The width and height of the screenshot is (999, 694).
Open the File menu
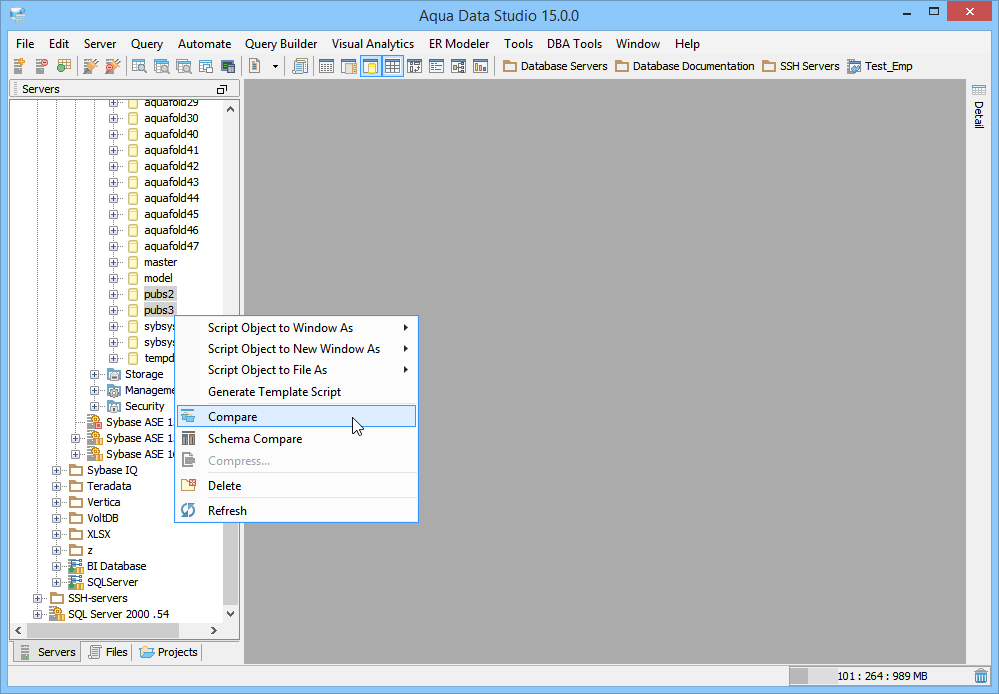(x=25, y=44)
